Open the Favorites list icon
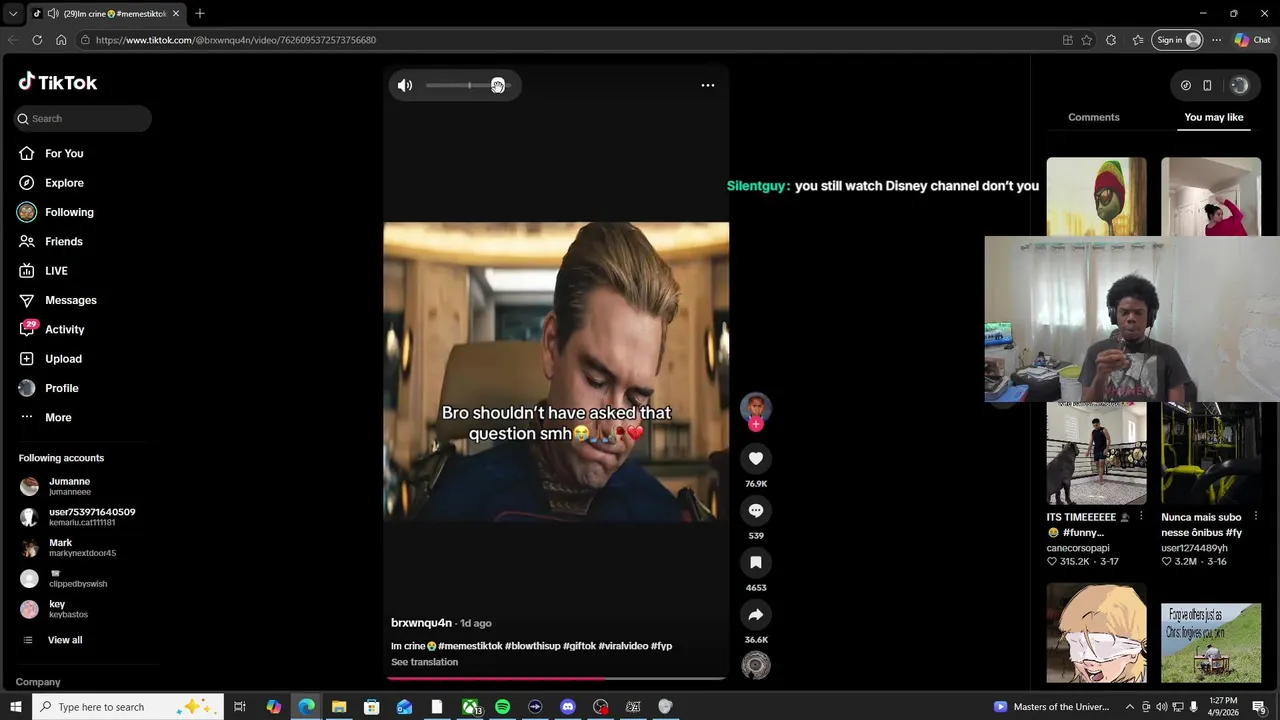1280x720 pixels. [x=1138, y=40]
